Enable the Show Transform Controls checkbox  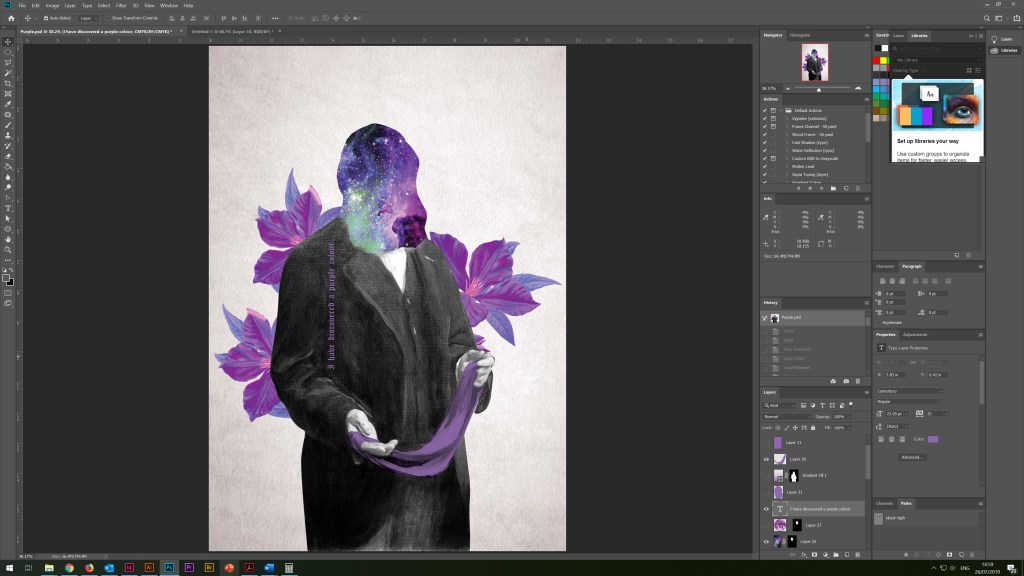pyautogui.click(x=109, y=18)
